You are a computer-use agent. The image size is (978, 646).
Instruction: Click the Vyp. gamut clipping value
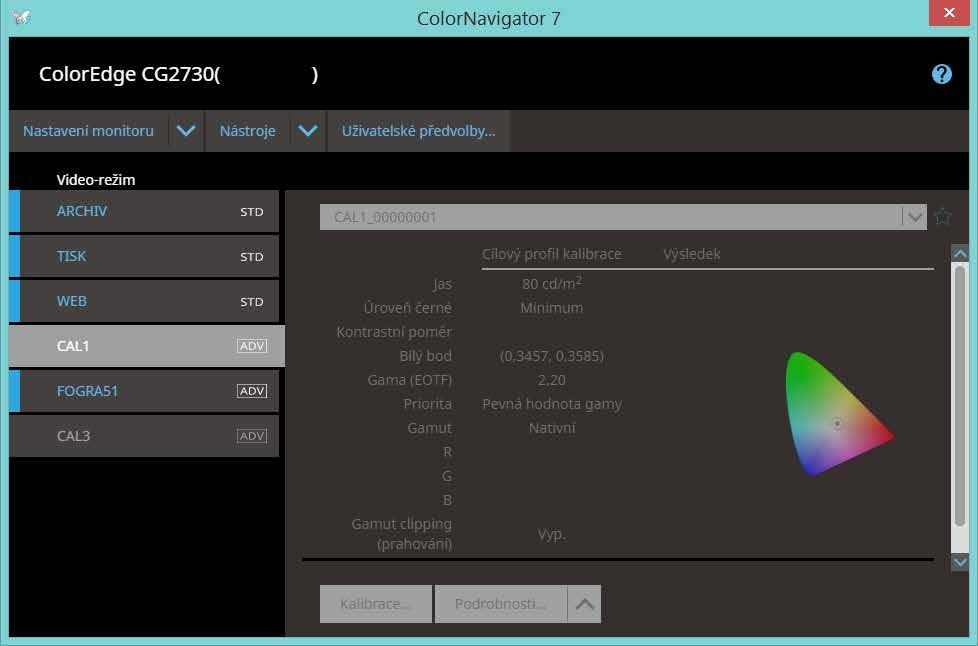552,534
